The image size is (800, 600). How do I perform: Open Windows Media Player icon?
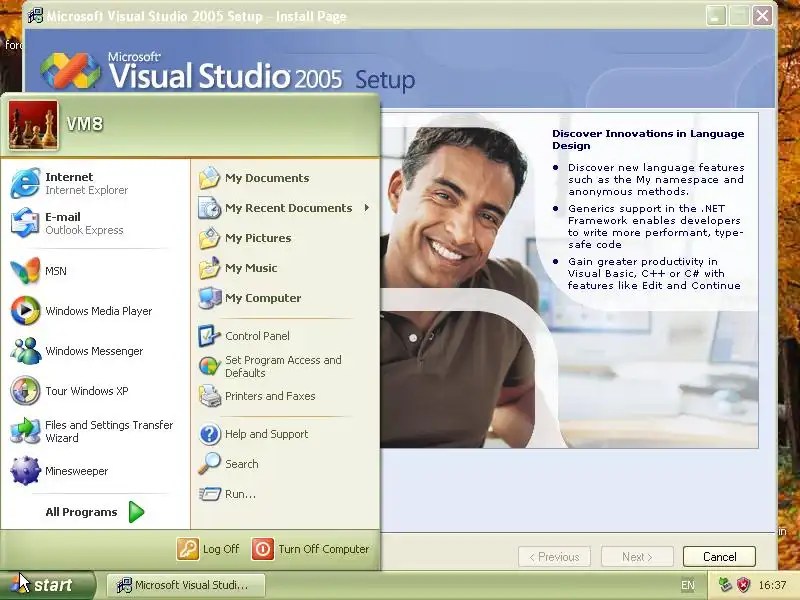25,311
